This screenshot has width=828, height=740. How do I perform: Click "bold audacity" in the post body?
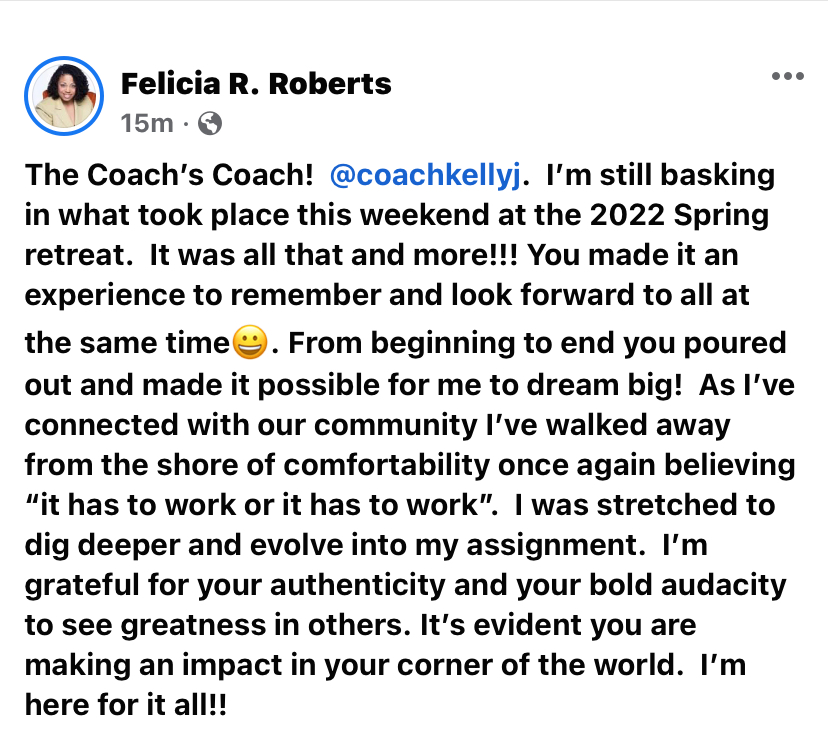click(x=688, y=585)
